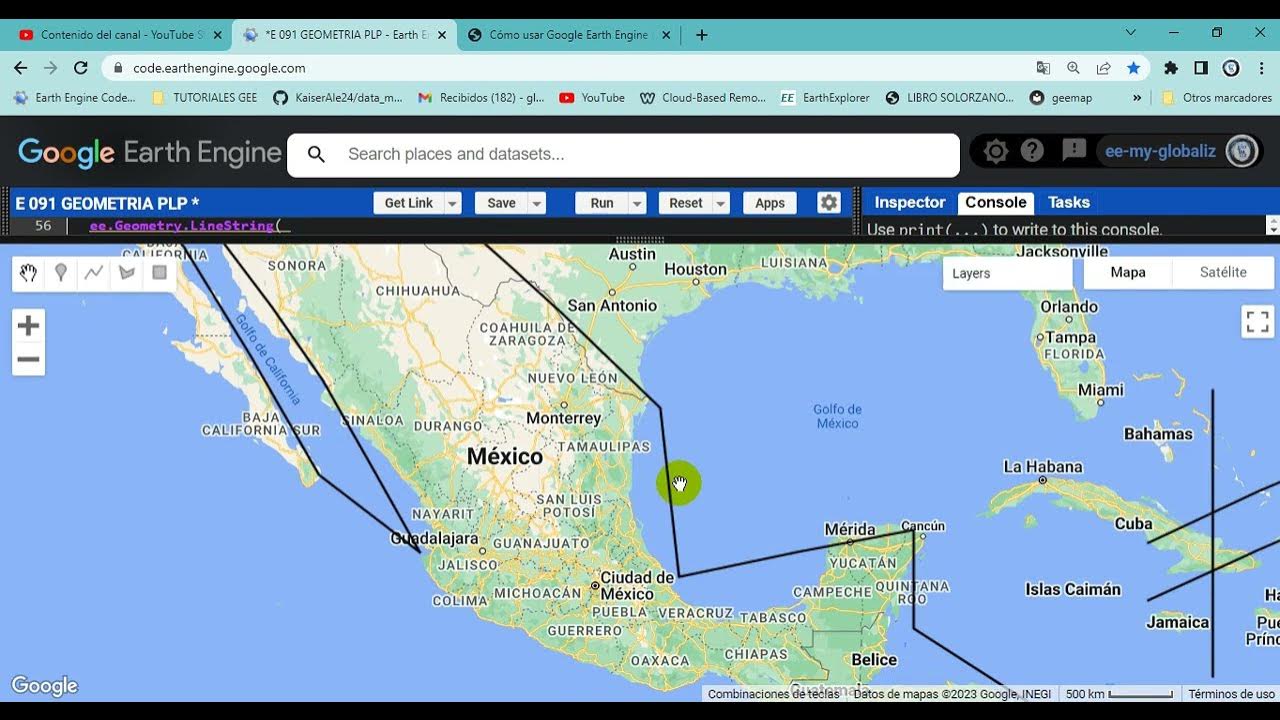
Task: Open the send feedback icon
Action: click(1074, 151)
